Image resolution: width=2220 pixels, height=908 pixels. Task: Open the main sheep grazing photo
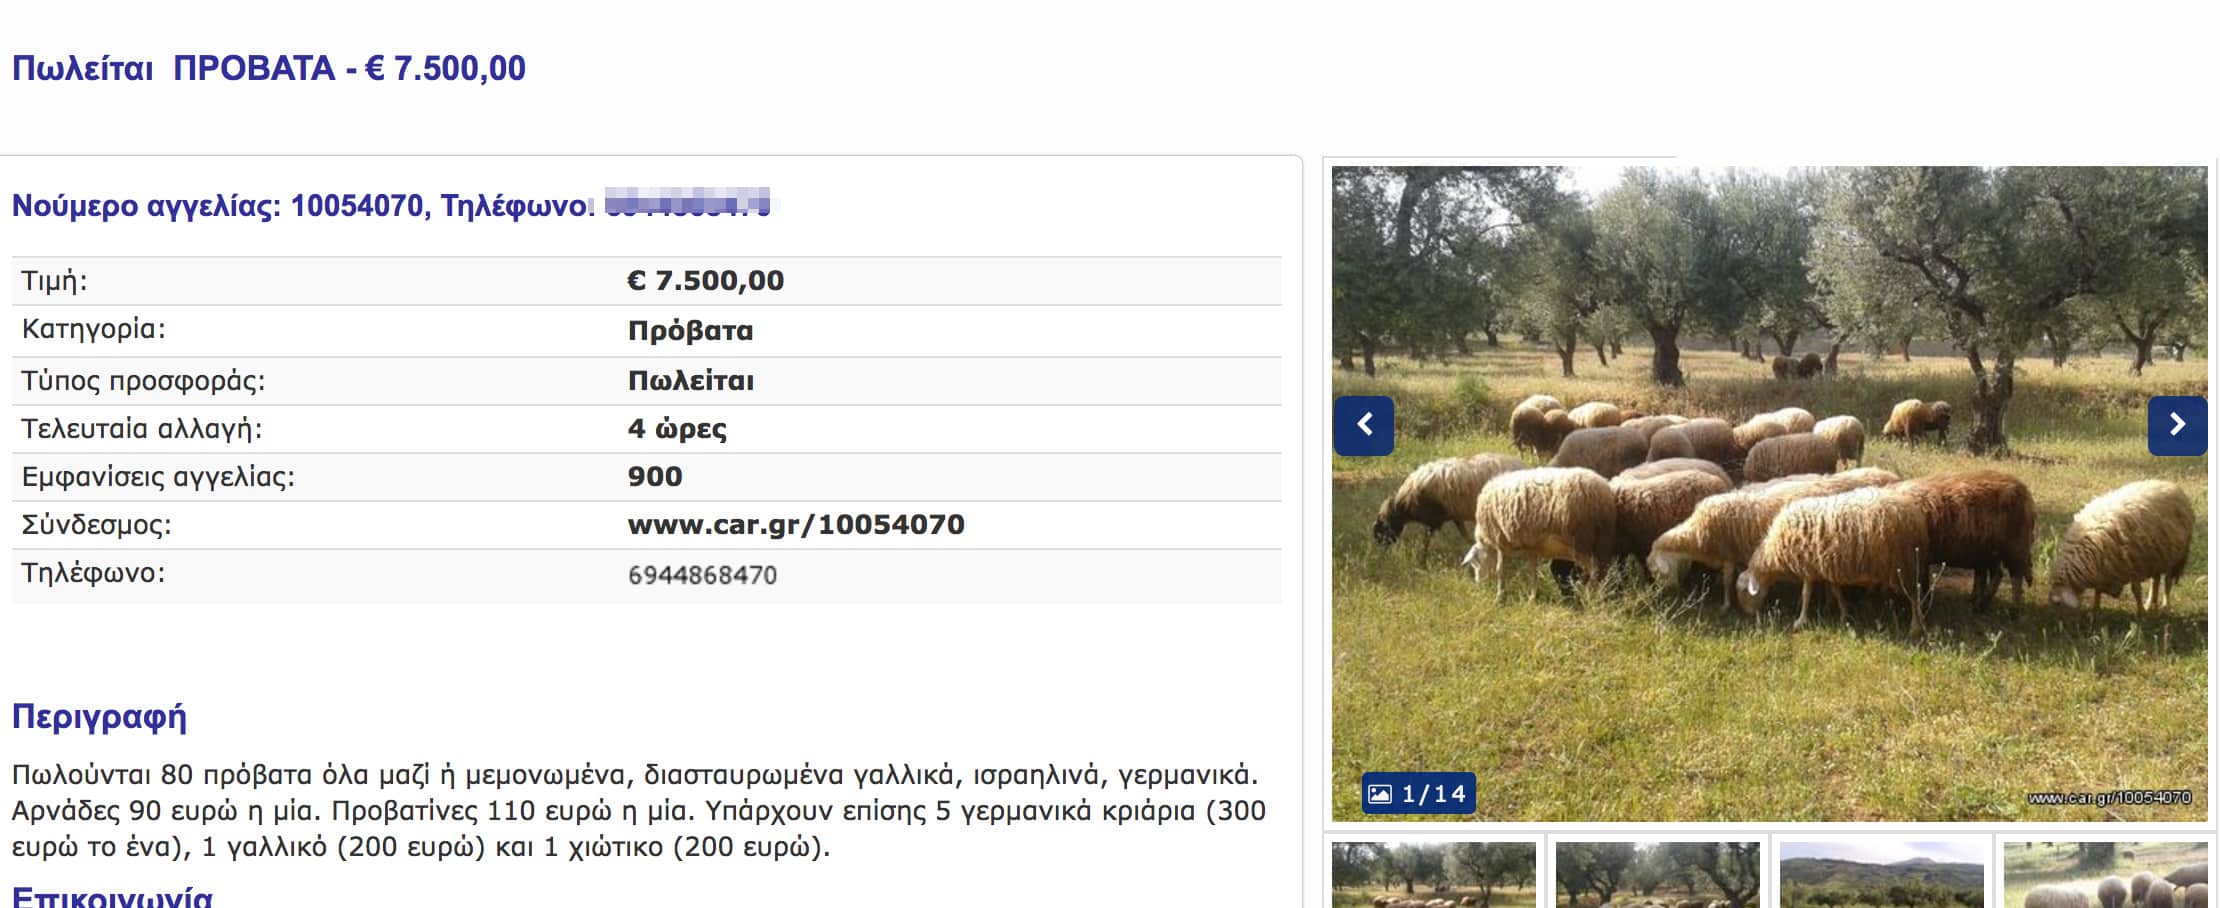pos(1769,494)
